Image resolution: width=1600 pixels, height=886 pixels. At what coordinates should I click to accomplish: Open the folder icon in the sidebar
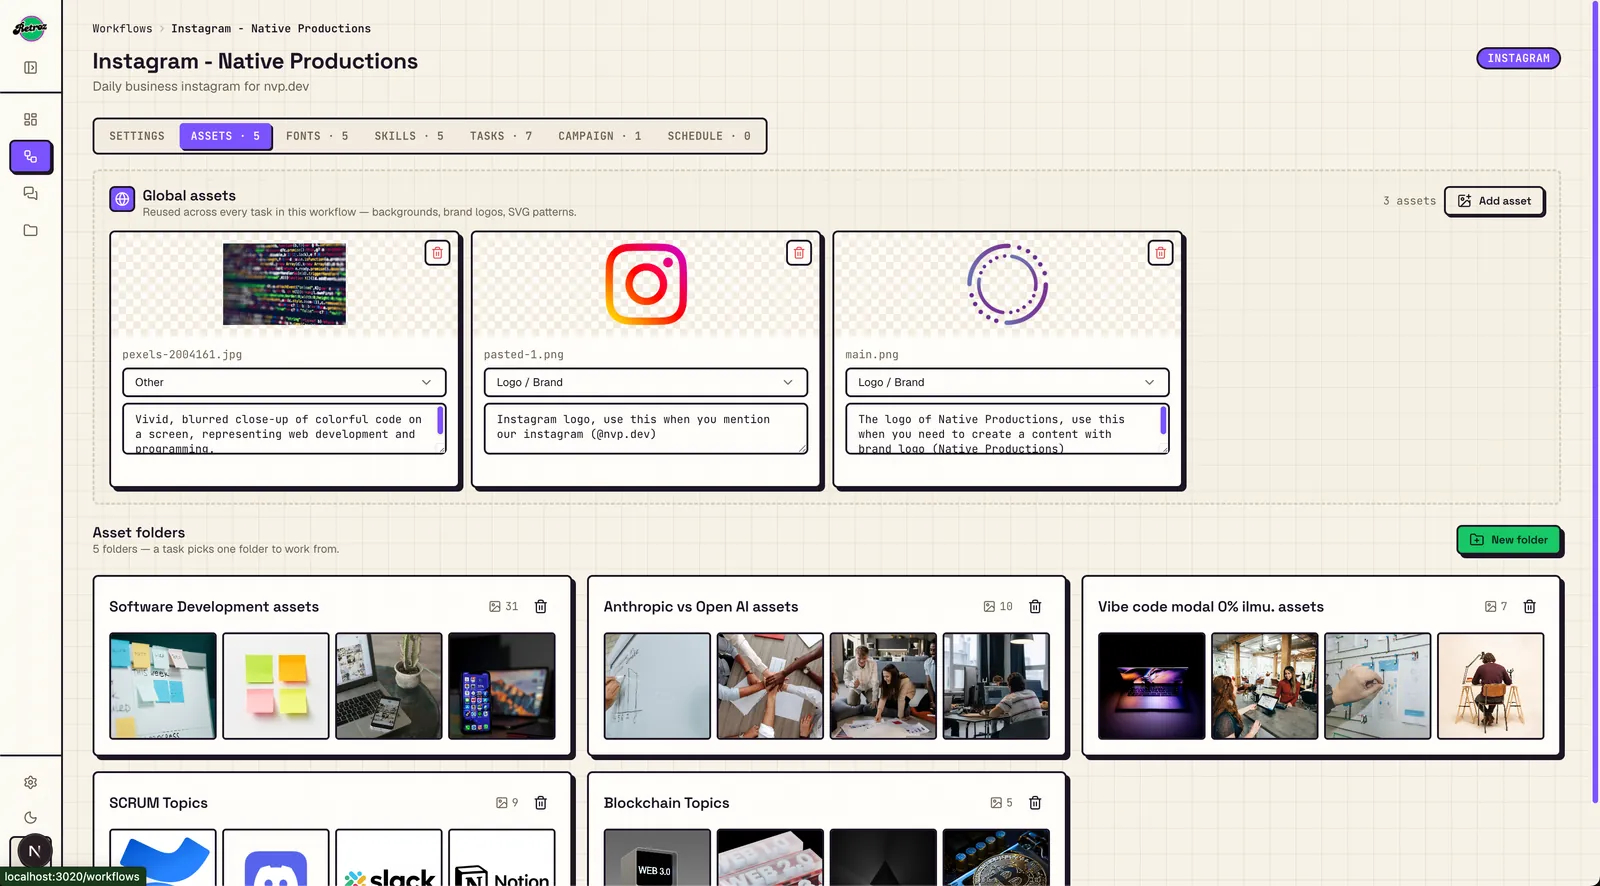coord(30,230)
